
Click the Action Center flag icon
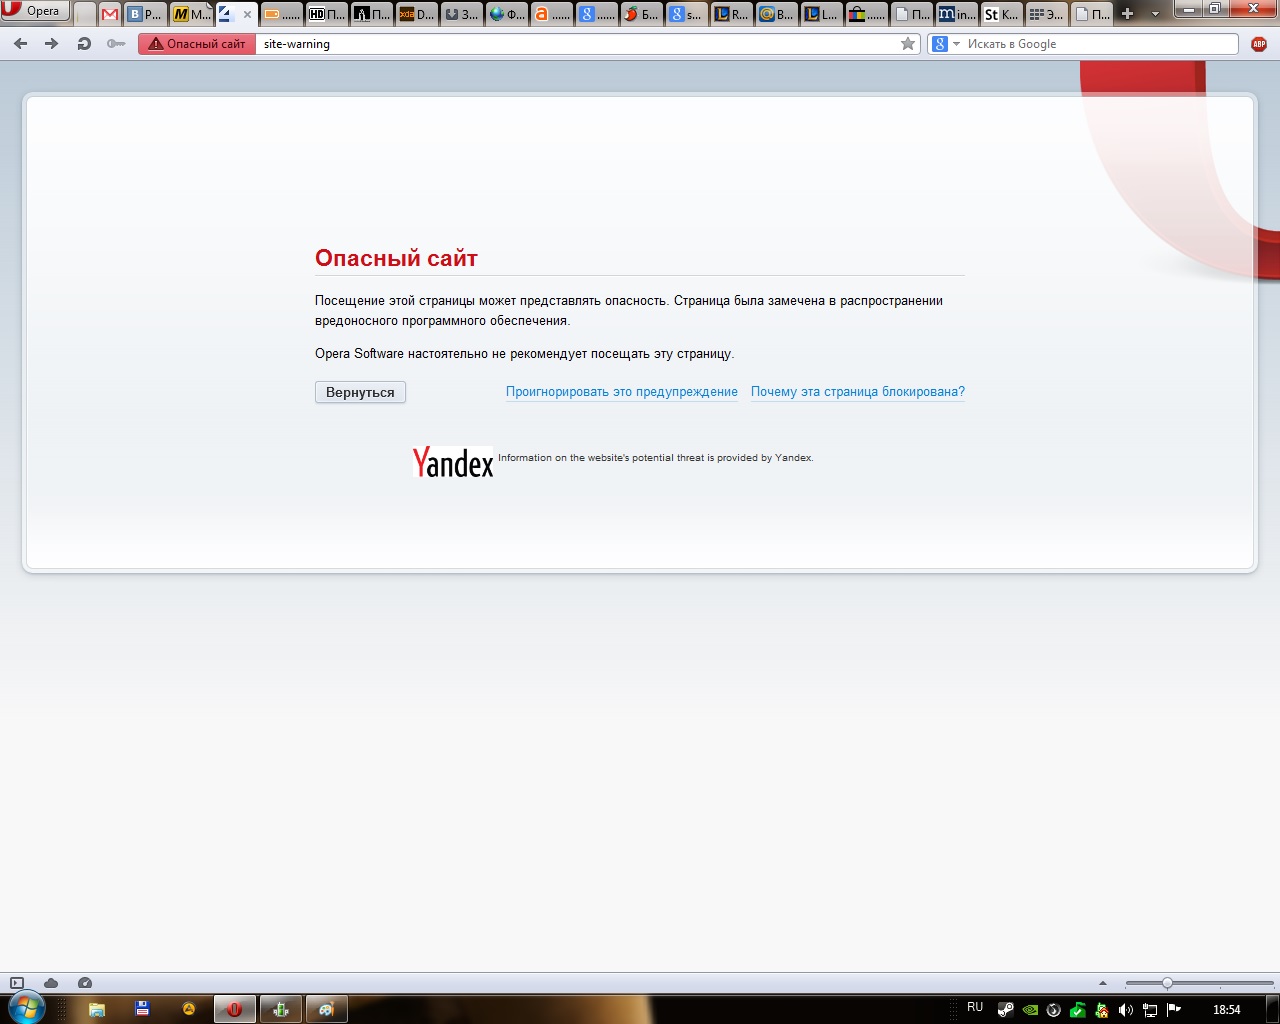[x=1174, y=1010]
